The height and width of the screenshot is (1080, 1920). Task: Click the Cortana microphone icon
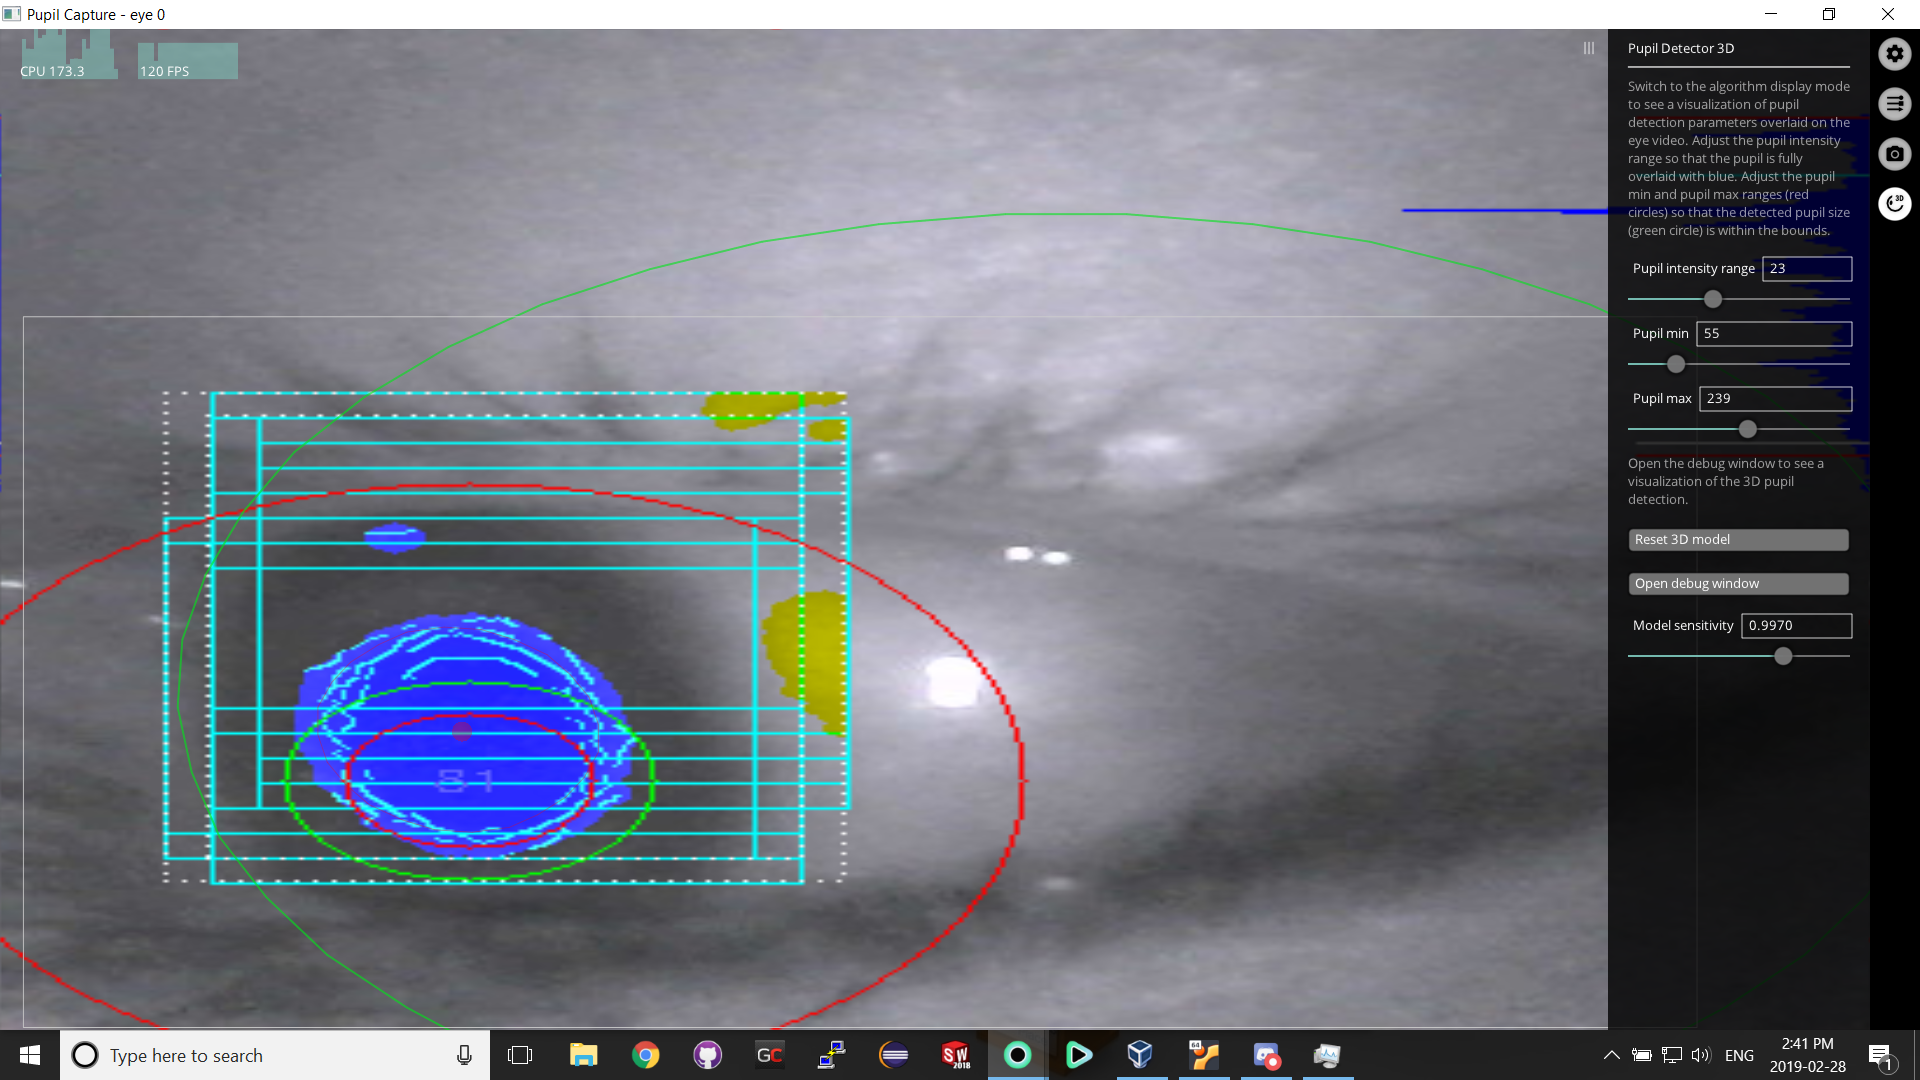pyautogui.click(x=464, y=1055)
